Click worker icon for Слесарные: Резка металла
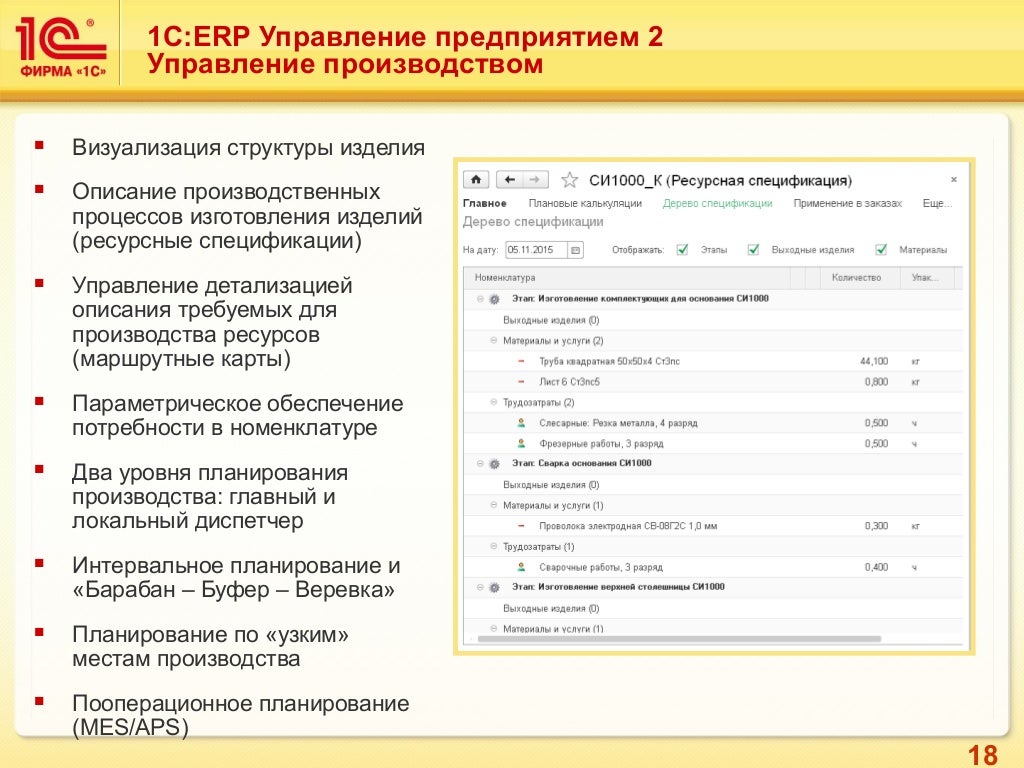Screen dimensions: 1024x768 coord(521,423)
